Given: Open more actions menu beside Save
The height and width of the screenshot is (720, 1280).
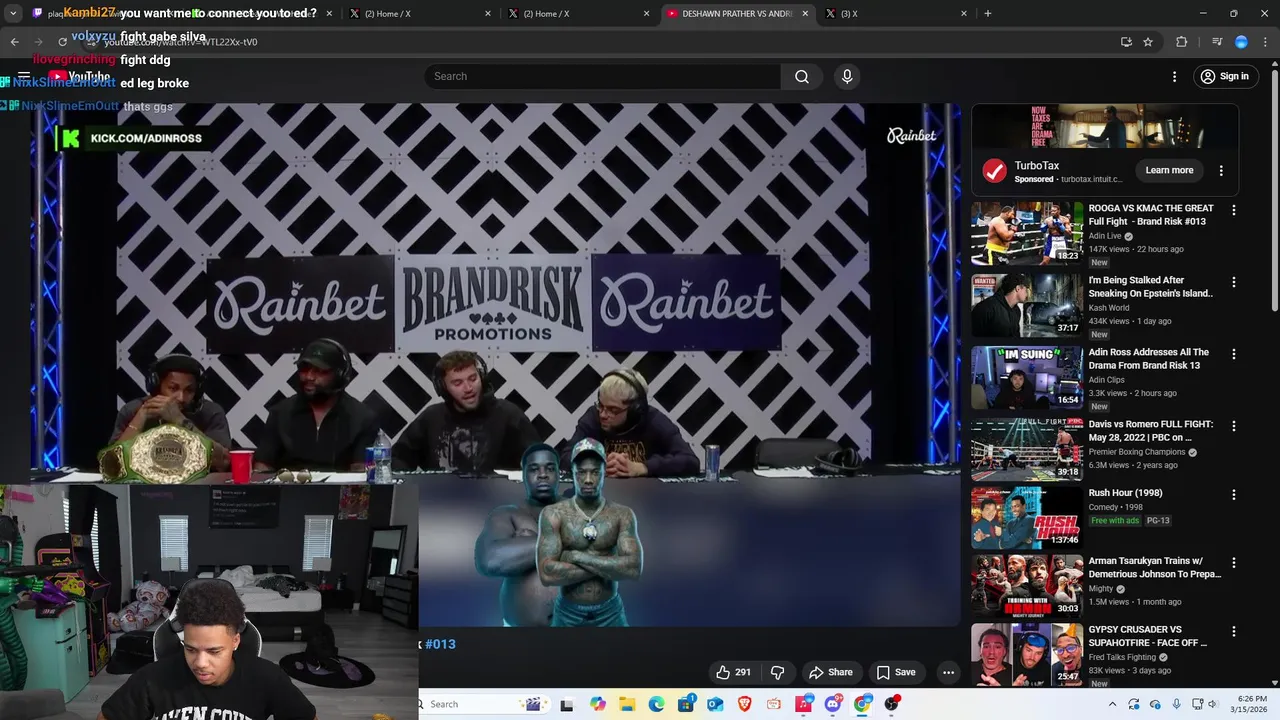Looking at the screenshot, I should (x=948, y=672).
